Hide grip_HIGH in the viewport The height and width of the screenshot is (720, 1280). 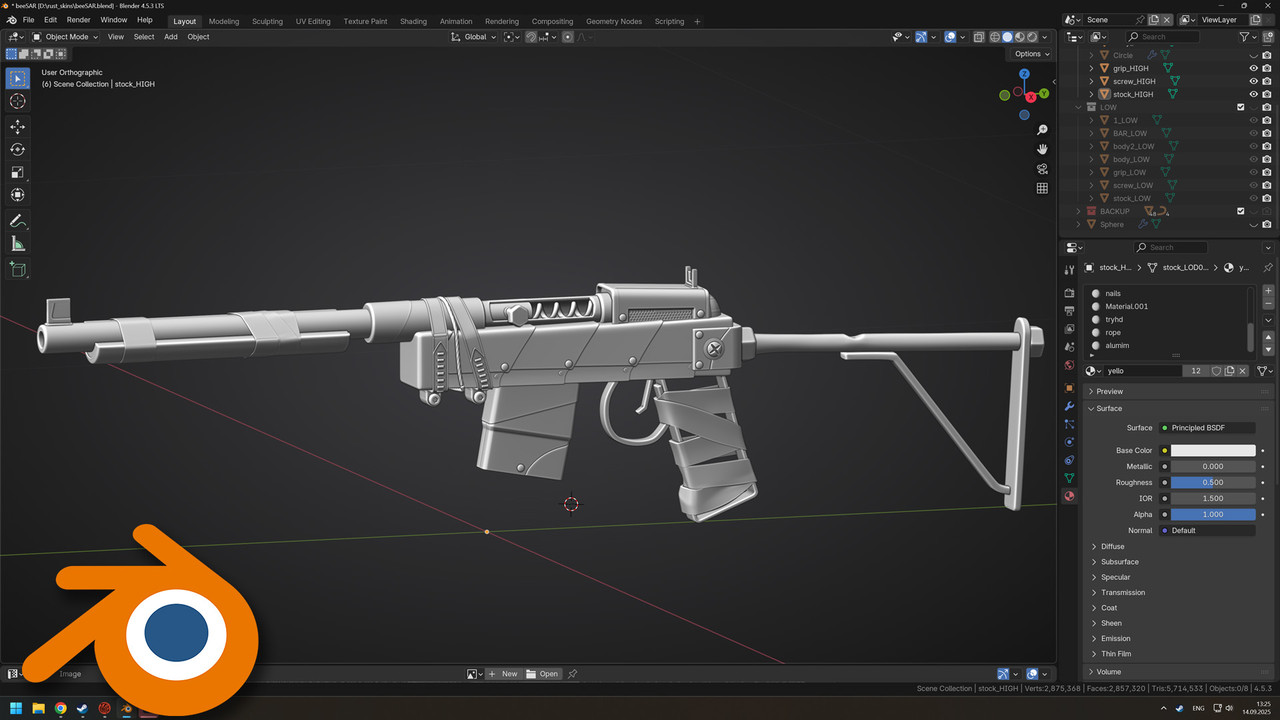click(1253, 68)
